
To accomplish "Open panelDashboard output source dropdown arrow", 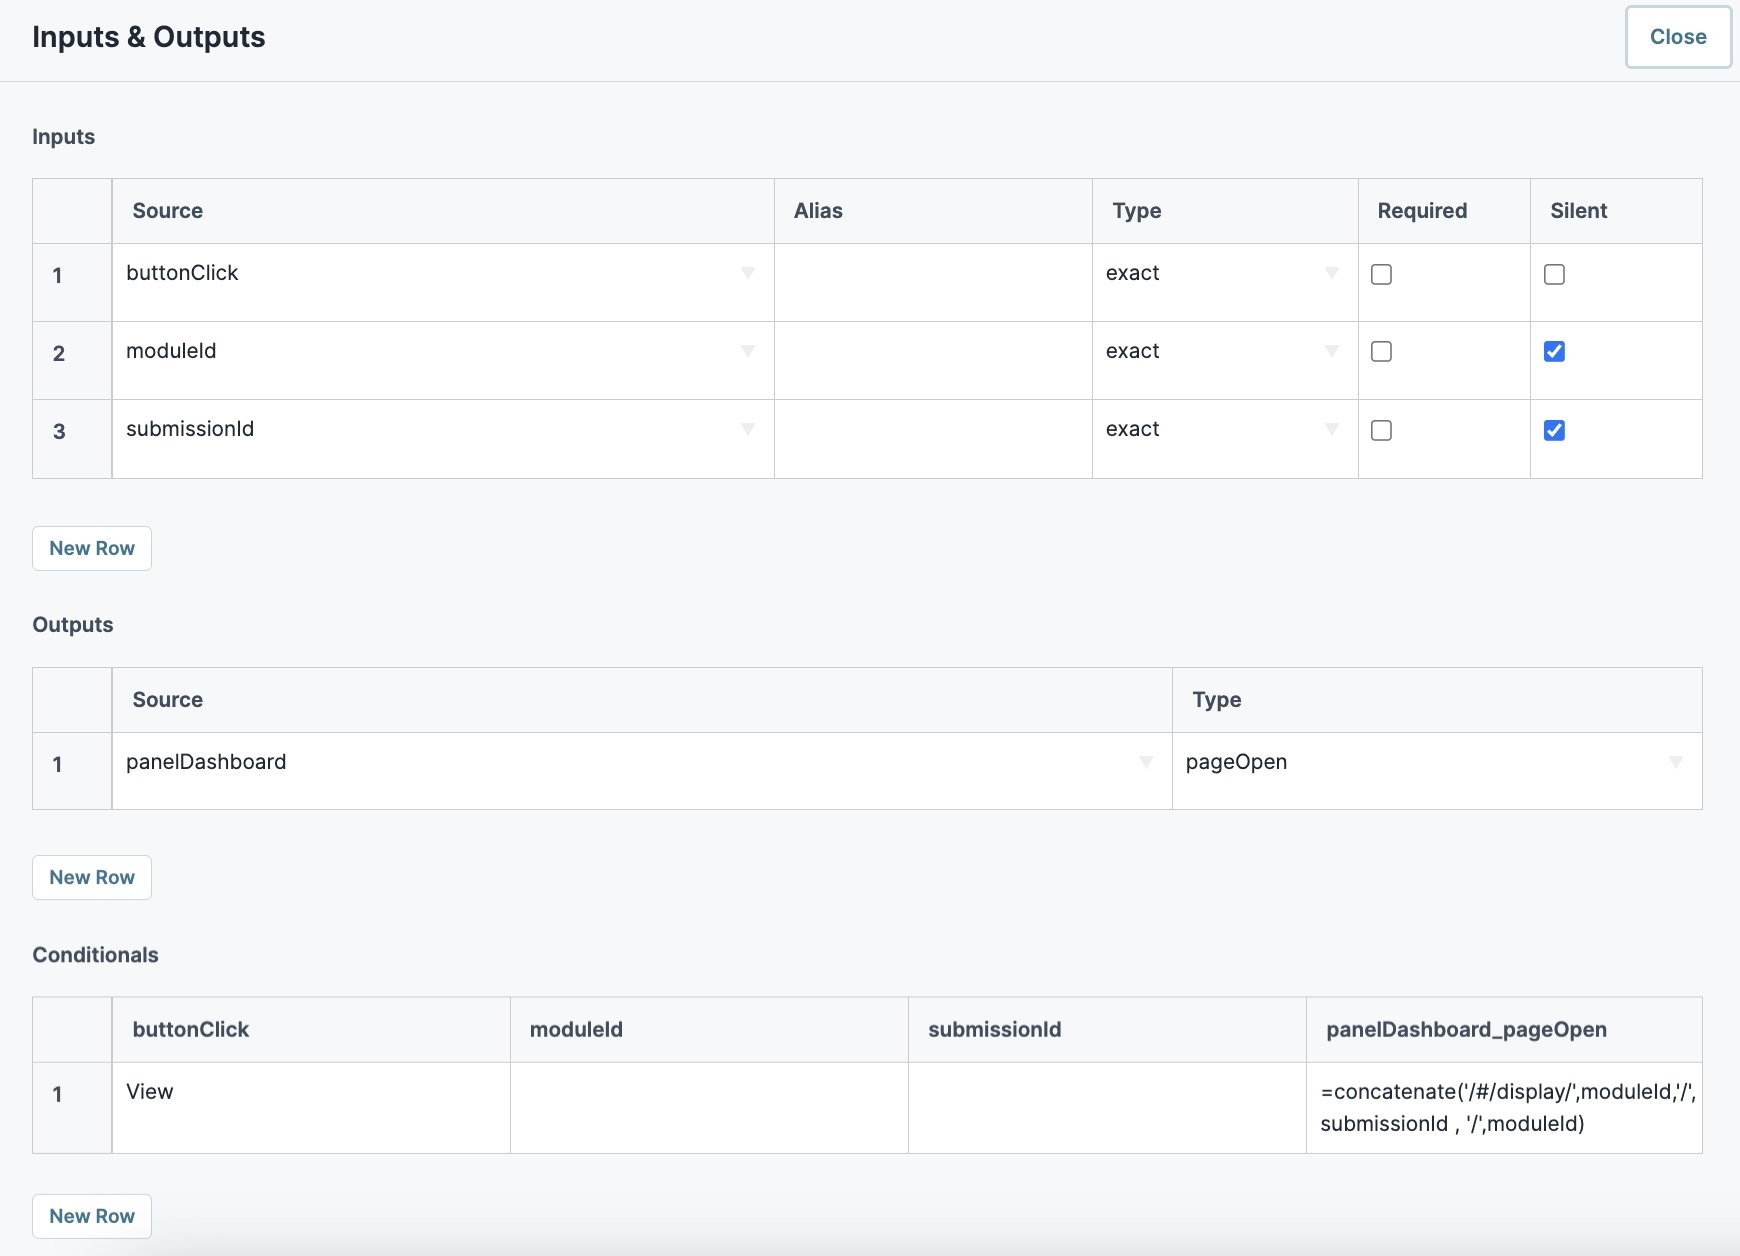I will [1146, 762].
